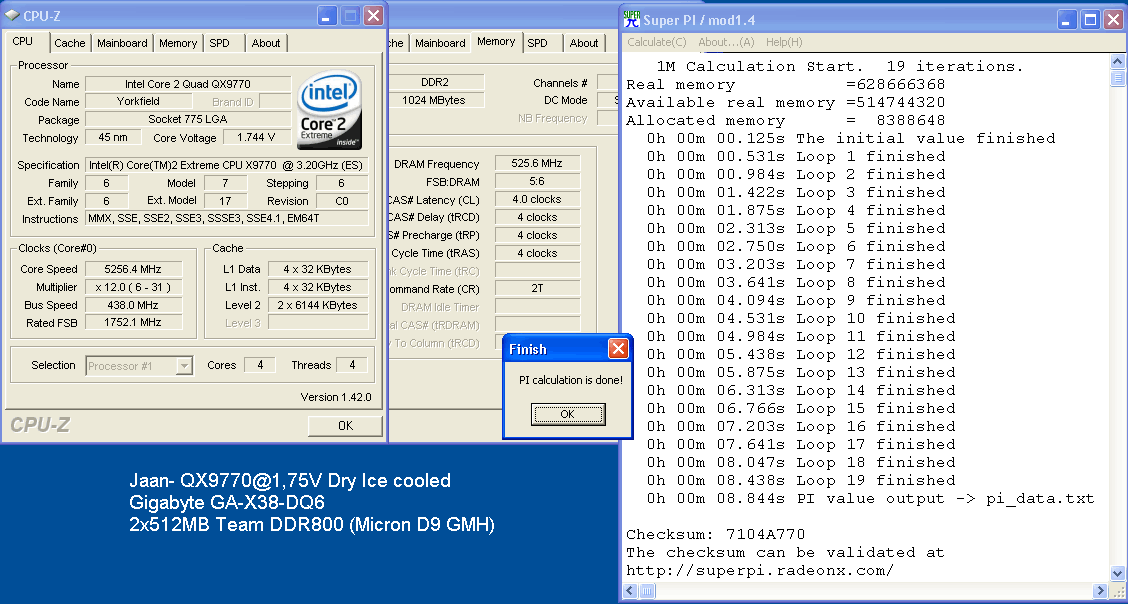The width and height of the screenshot is (1128, 604).
Task: Open the Help(H) menu in Super PI
Action: click(784, 42)
